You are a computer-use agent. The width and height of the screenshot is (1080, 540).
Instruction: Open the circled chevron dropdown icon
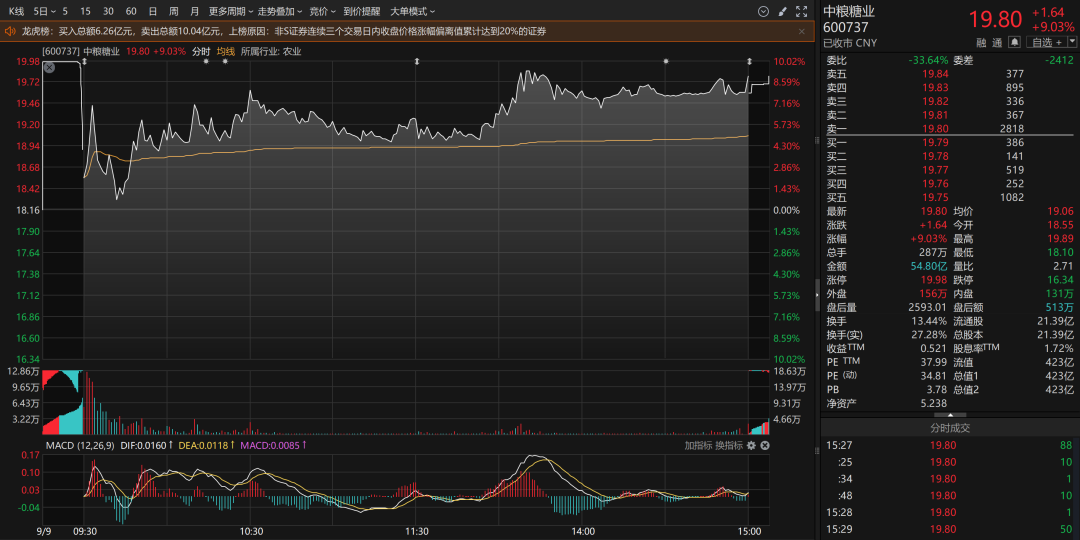762,12
